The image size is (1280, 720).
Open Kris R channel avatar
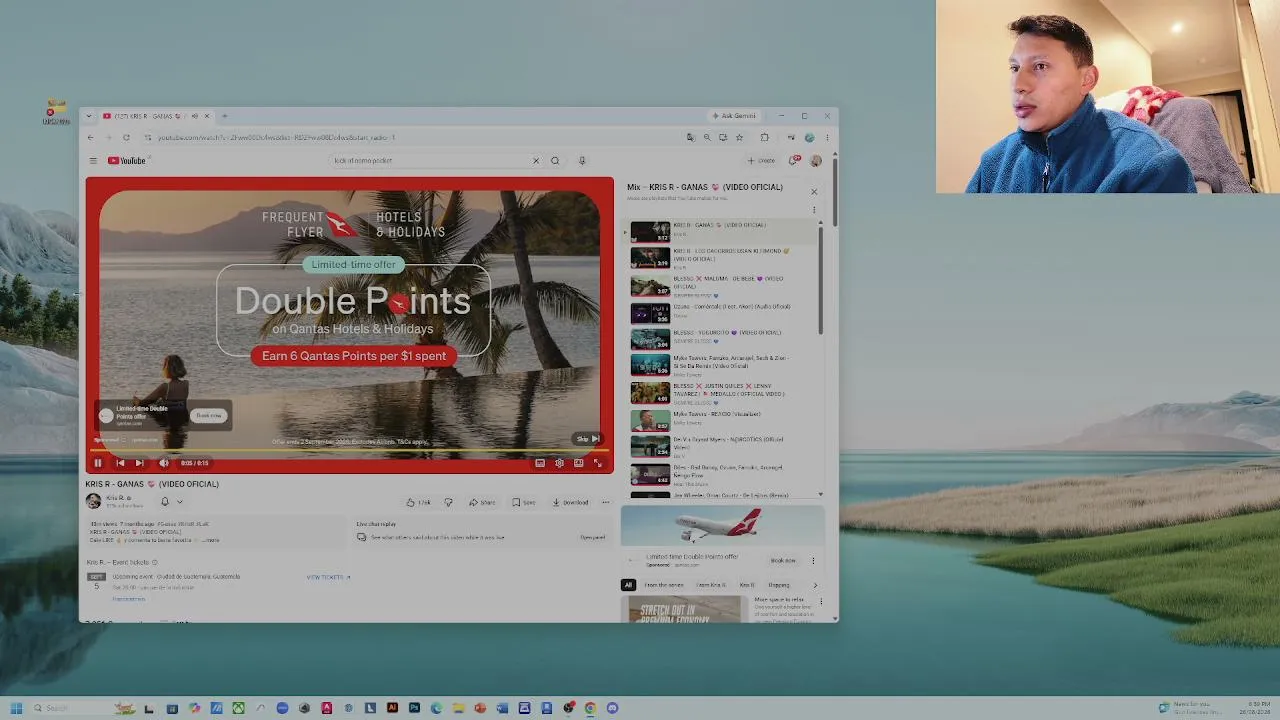94,501
